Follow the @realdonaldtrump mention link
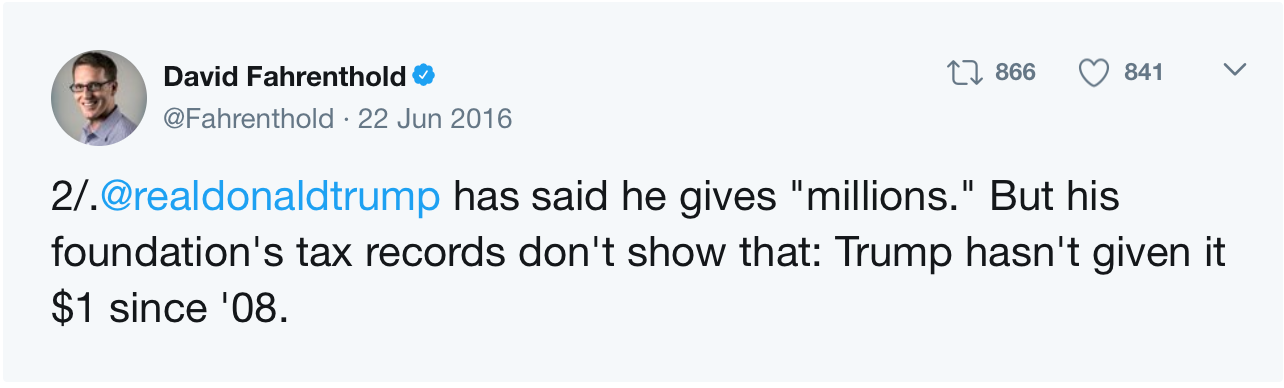 (x=270, y=198)
